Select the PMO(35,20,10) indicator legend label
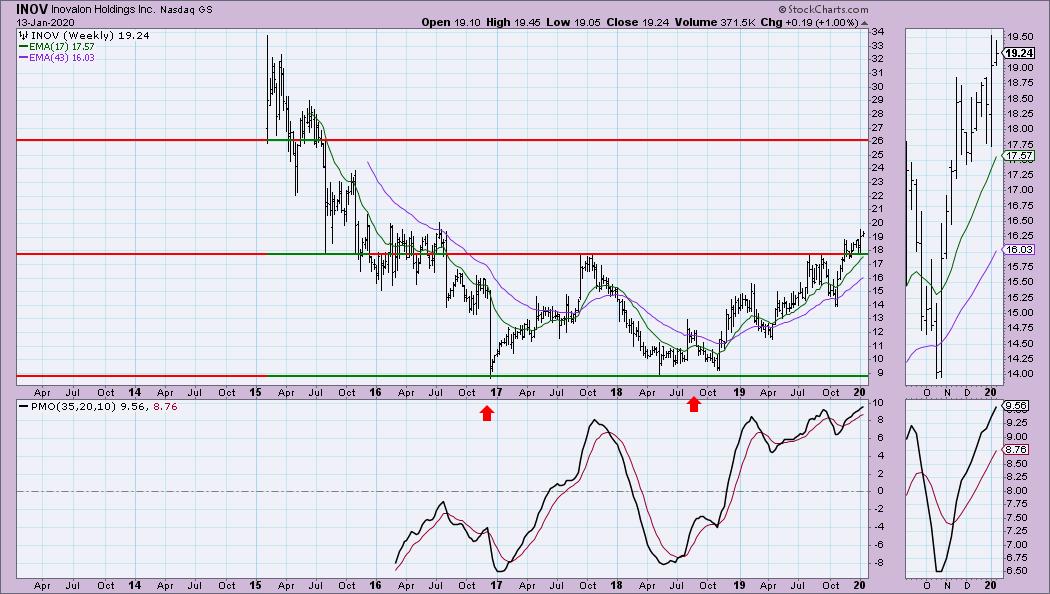1050x594 pixels. (74, 406)
